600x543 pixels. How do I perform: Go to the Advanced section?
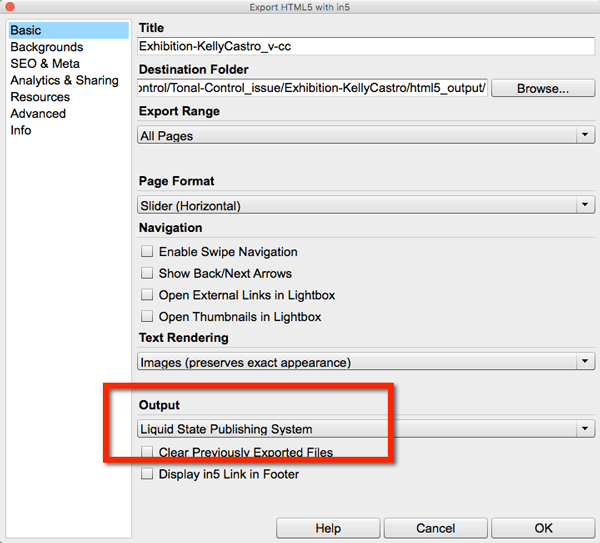click(38, 114)
